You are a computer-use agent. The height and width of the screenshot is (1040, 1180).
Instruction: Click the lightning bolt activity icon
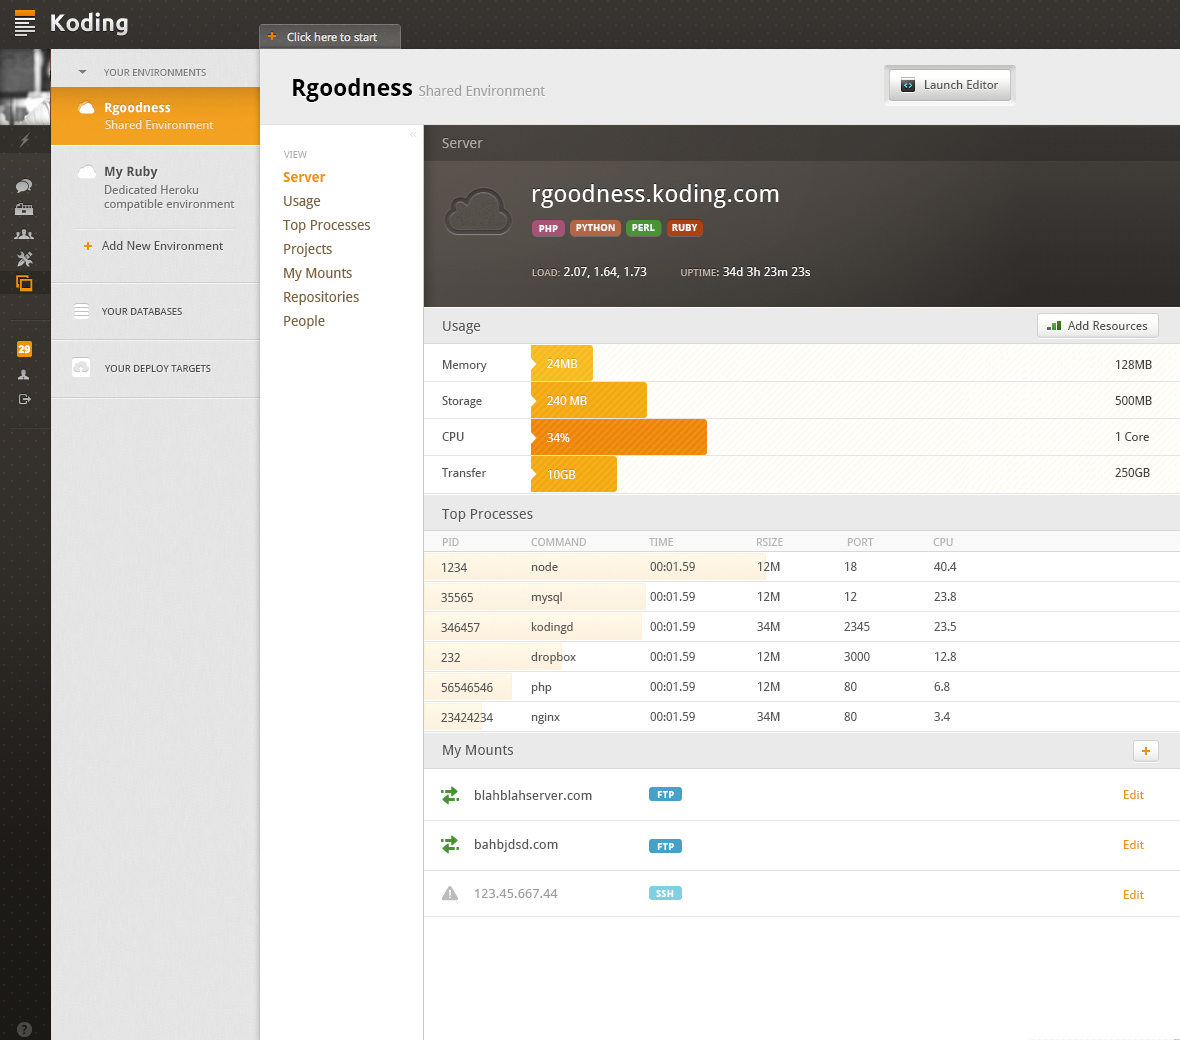tap(24, 140)
